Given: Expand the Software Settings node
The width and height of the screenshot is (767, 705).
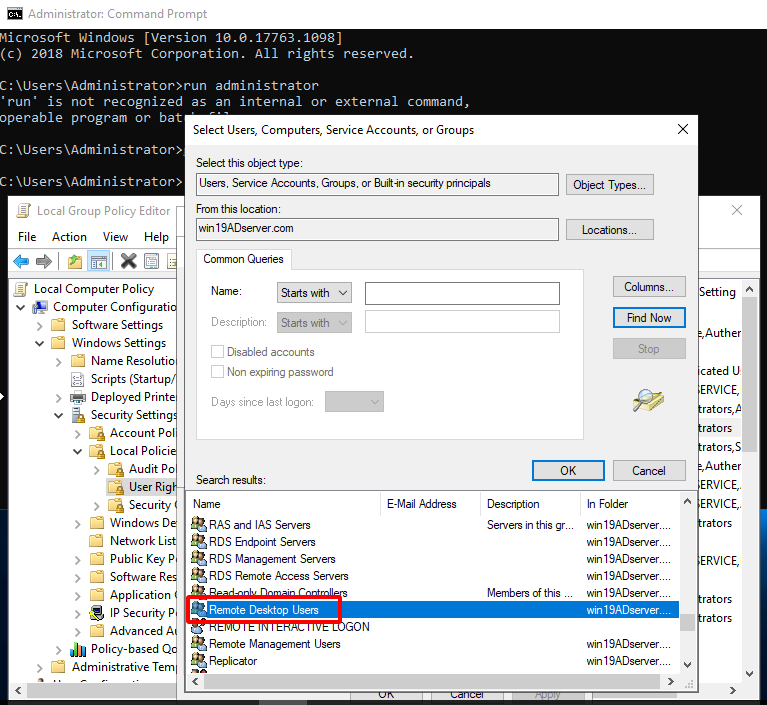Looking at the screenshot, I should [40, 325].
